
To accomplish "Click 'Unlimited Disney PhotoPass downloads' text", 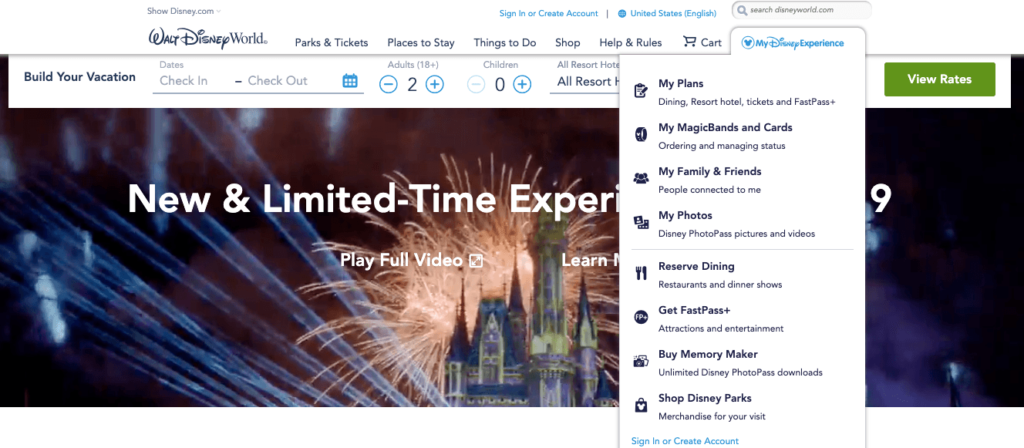I will click(x=740, y=372).
